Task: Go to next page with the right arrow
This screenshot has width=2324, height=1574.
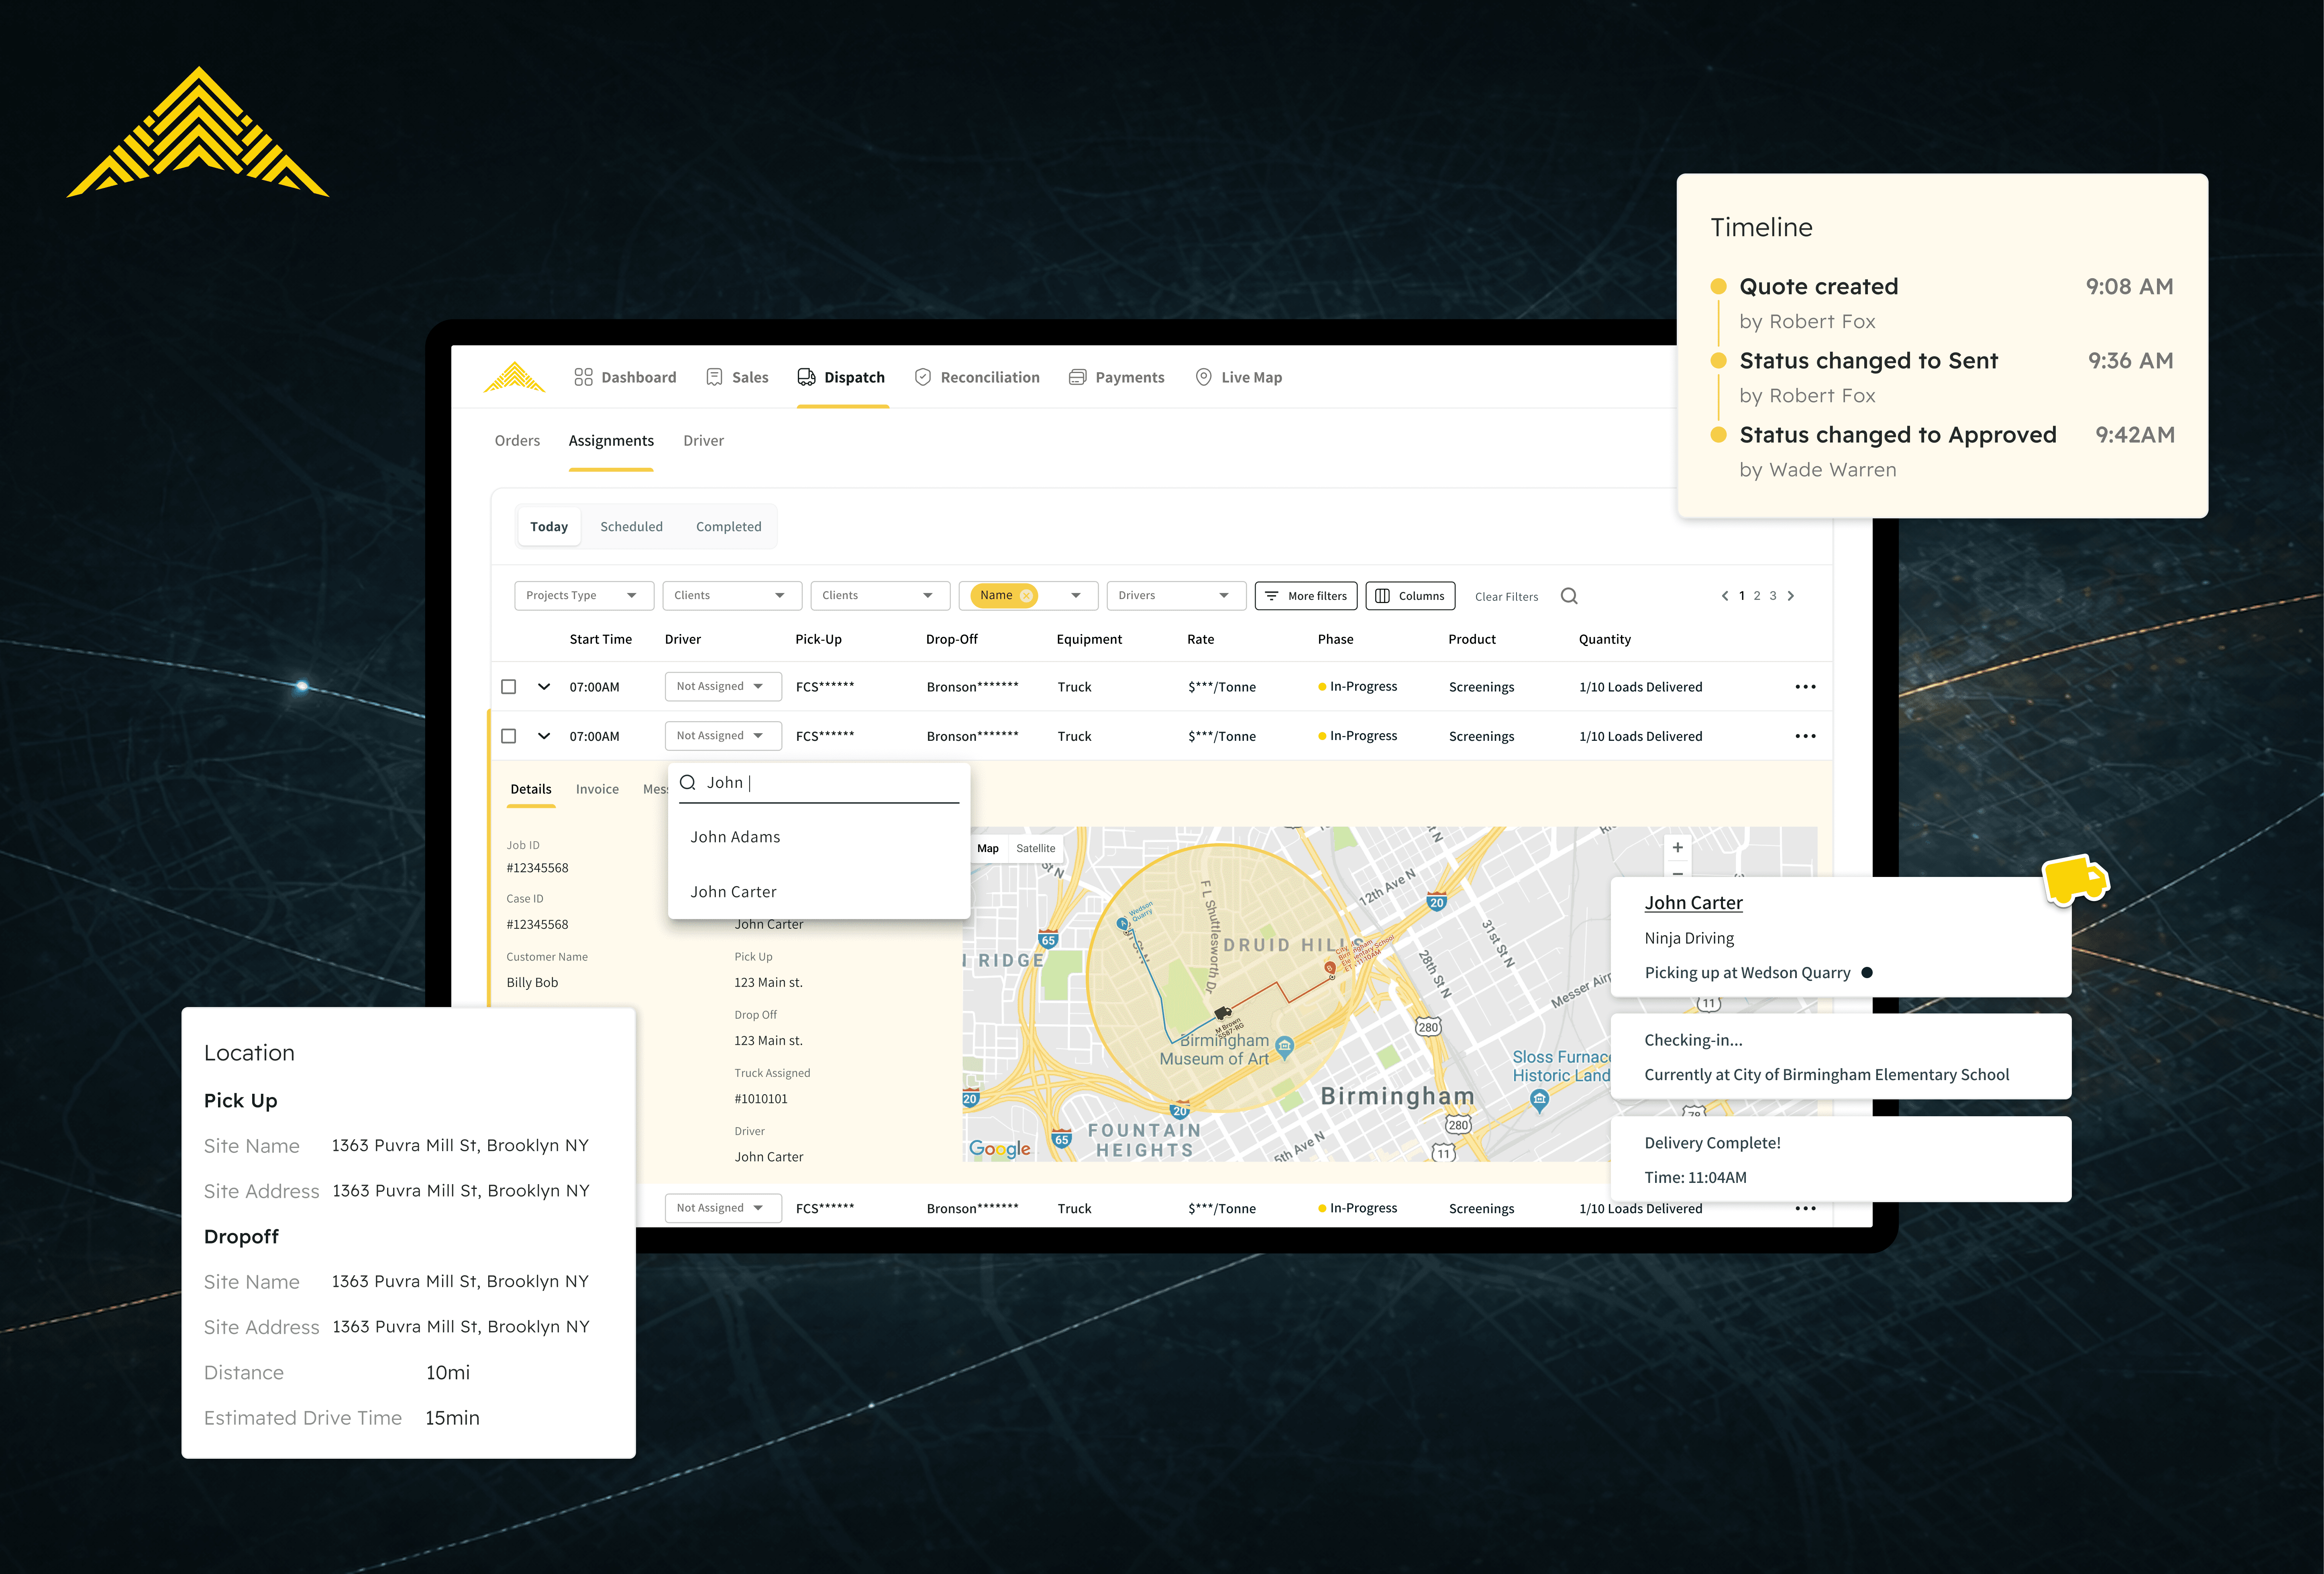Action: tap(1791, 596)
